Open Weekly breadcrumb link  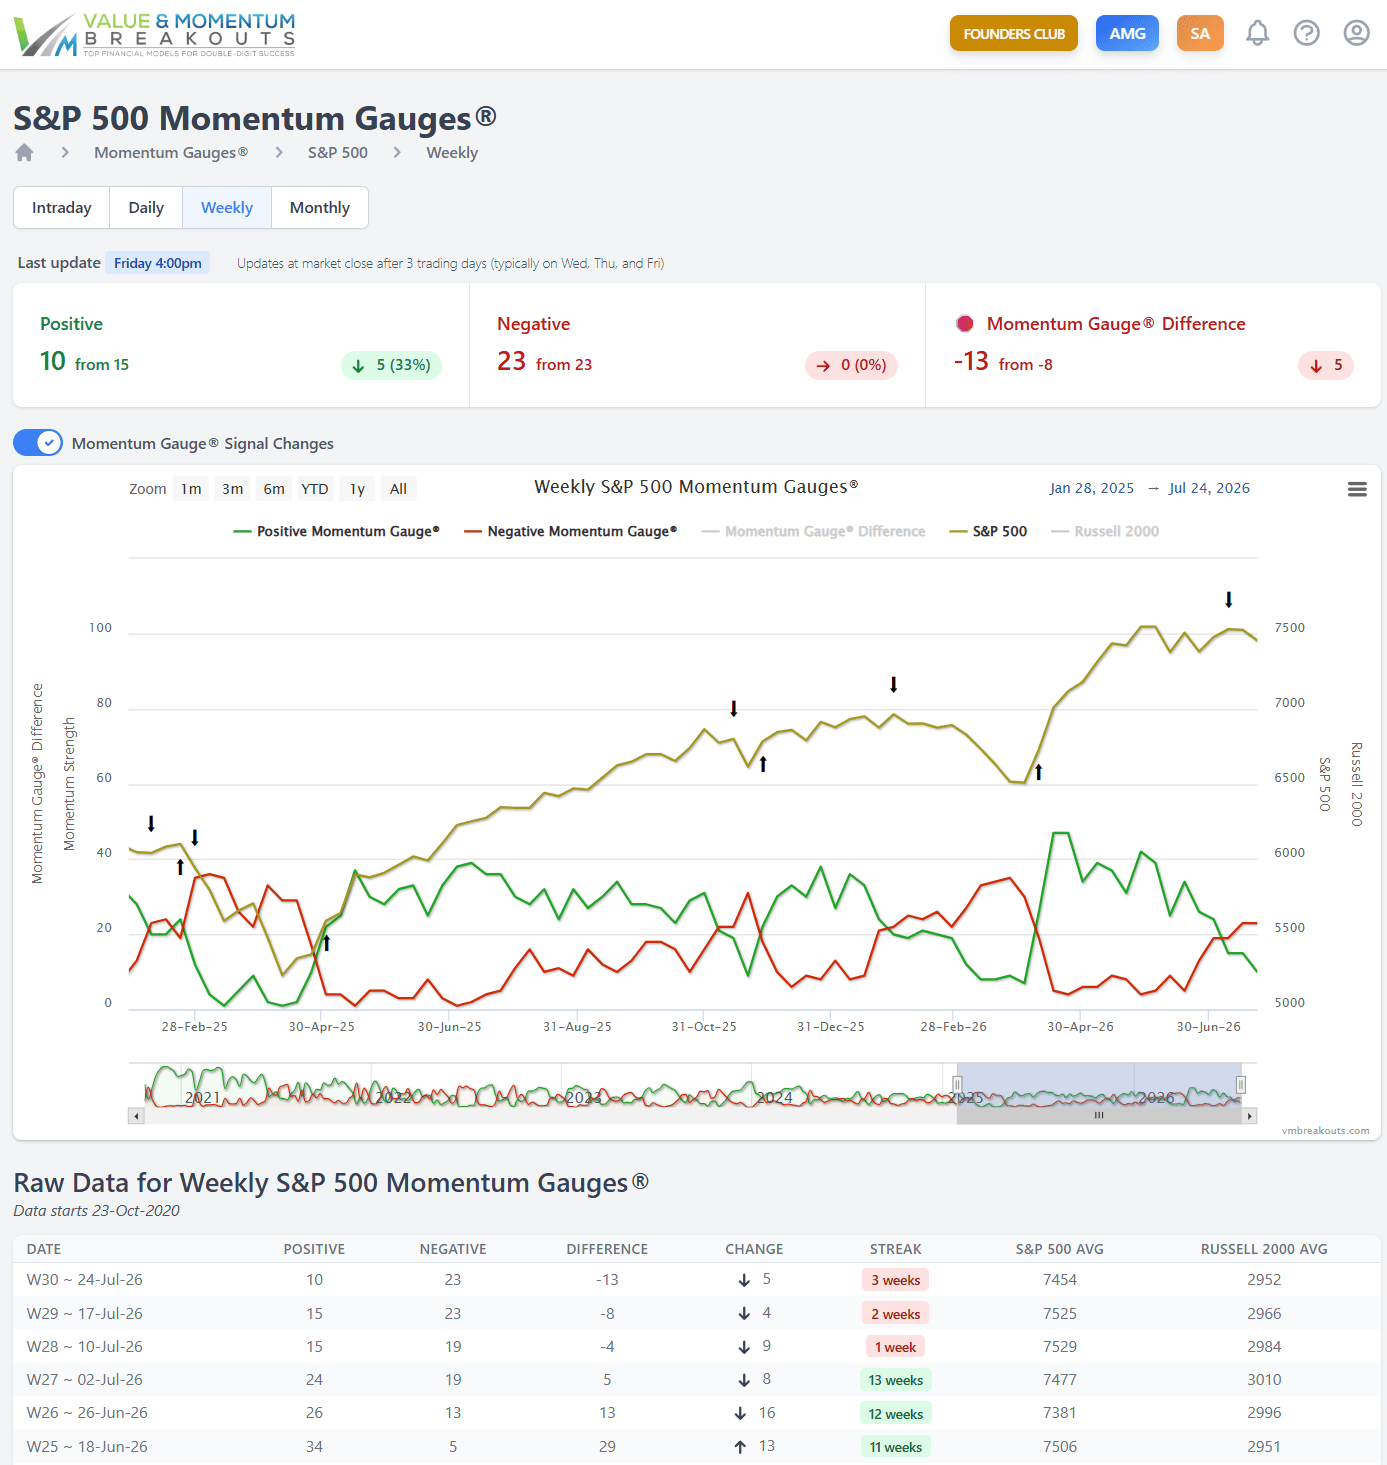pyautogui.click(x=452, y=153)
